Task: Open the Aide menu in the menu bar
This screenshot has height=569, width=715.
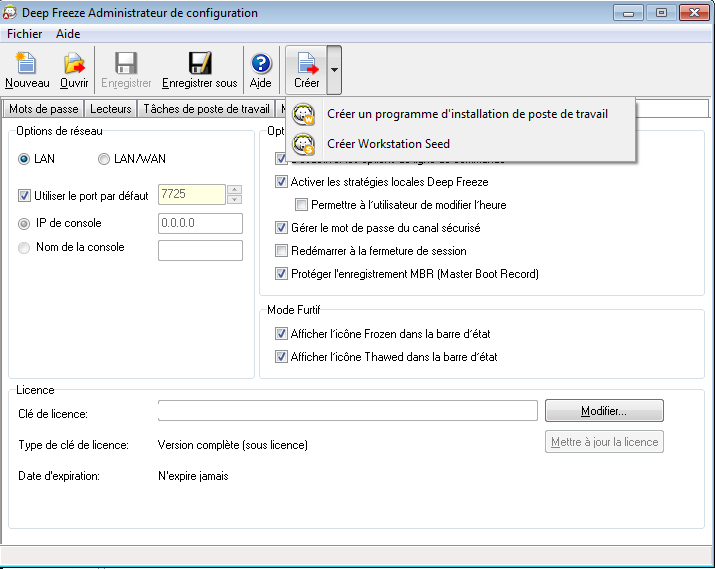Action: click(x=68, y=34)
